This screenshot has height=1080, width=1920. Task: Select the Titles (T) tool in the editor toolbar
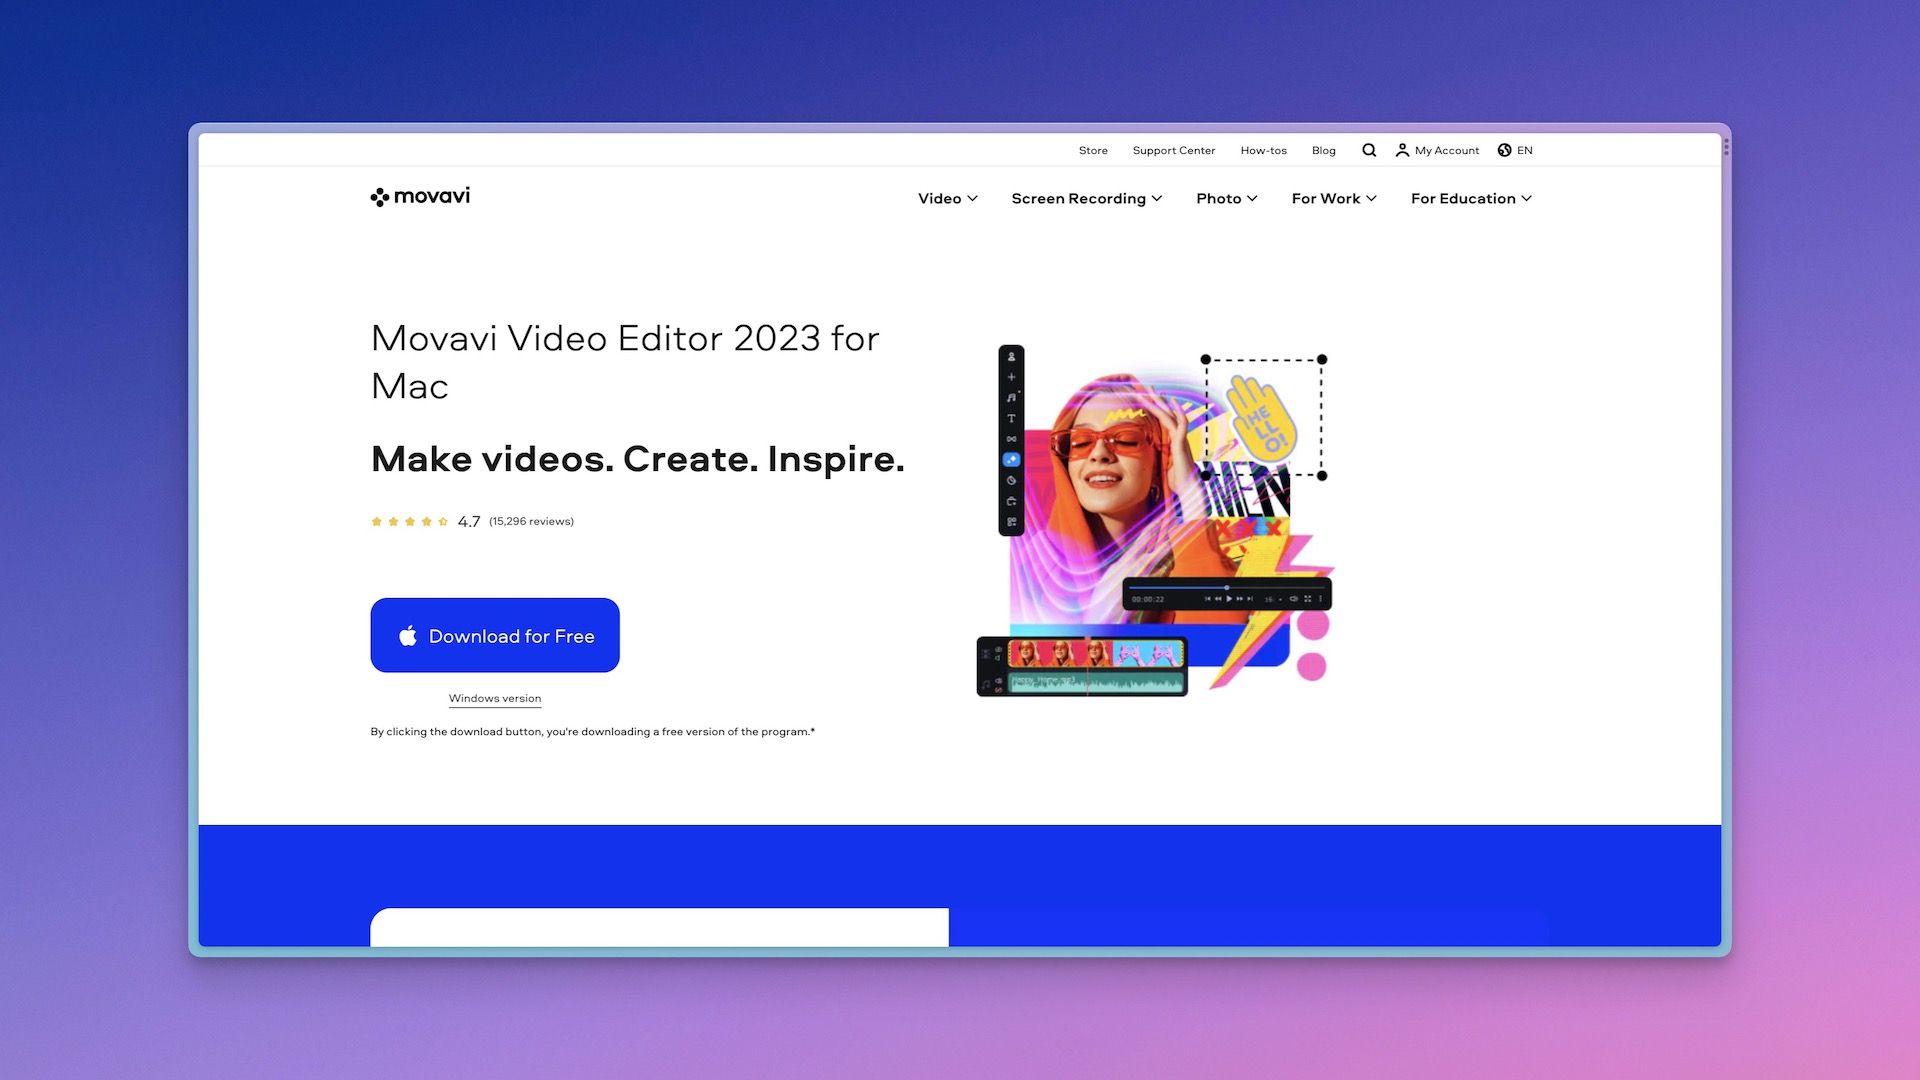[x=1011, y=418]
